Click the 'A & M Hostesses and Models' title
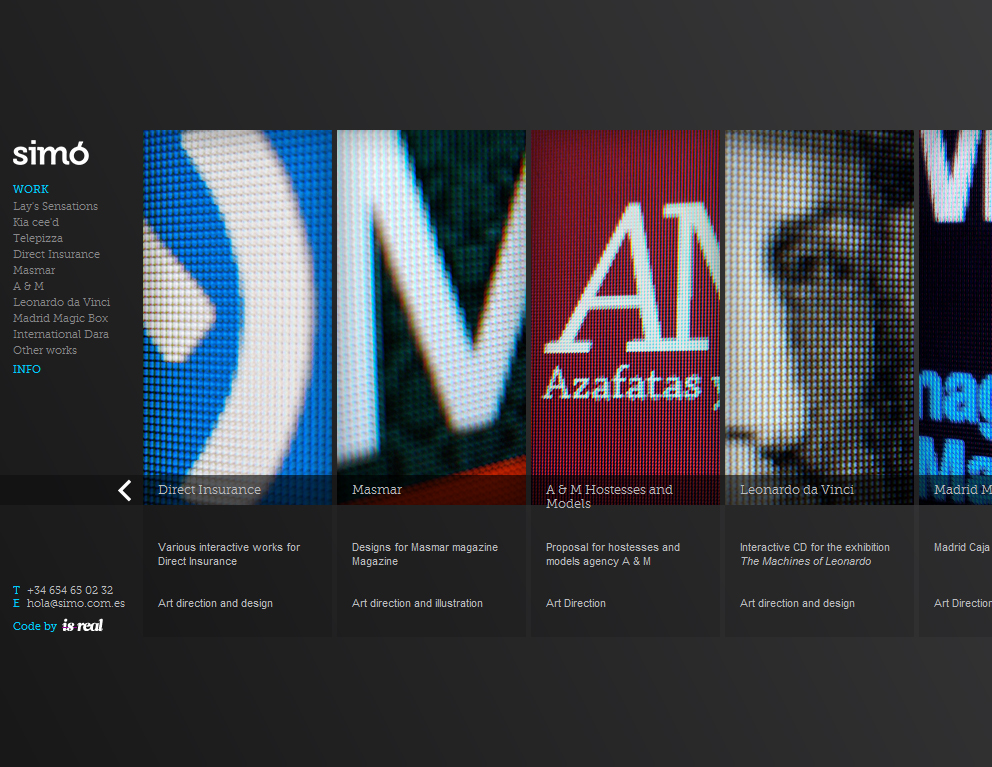Screen dimensions: 992x767 (609, 497)
